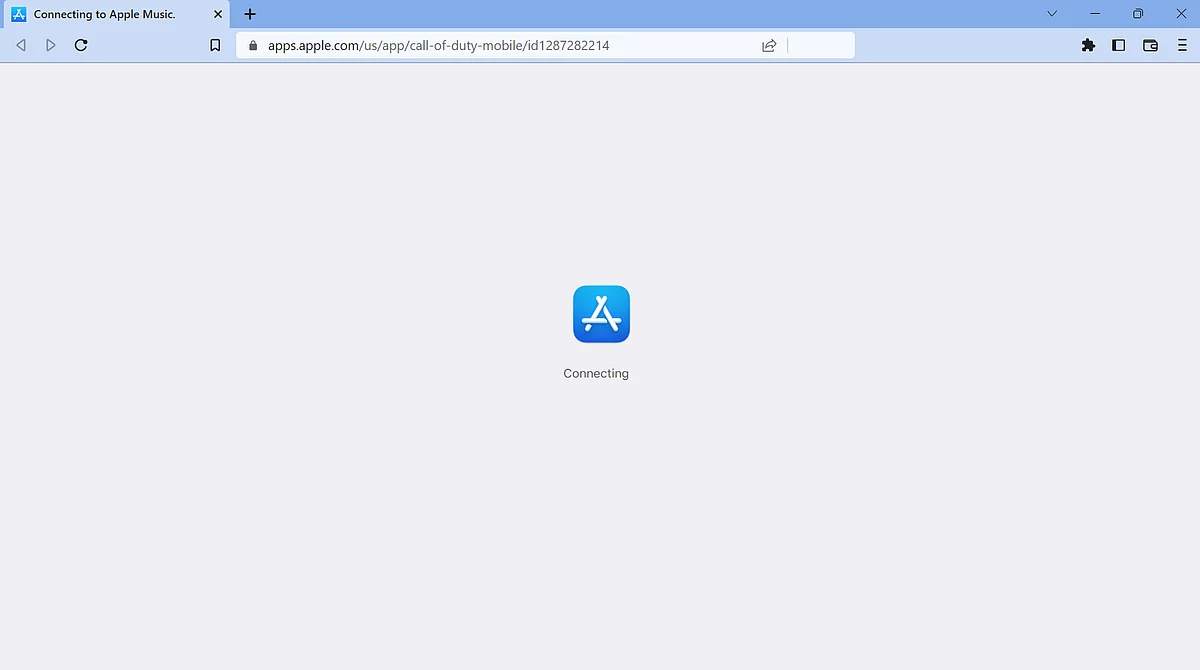Go forward to the next page

51,45
